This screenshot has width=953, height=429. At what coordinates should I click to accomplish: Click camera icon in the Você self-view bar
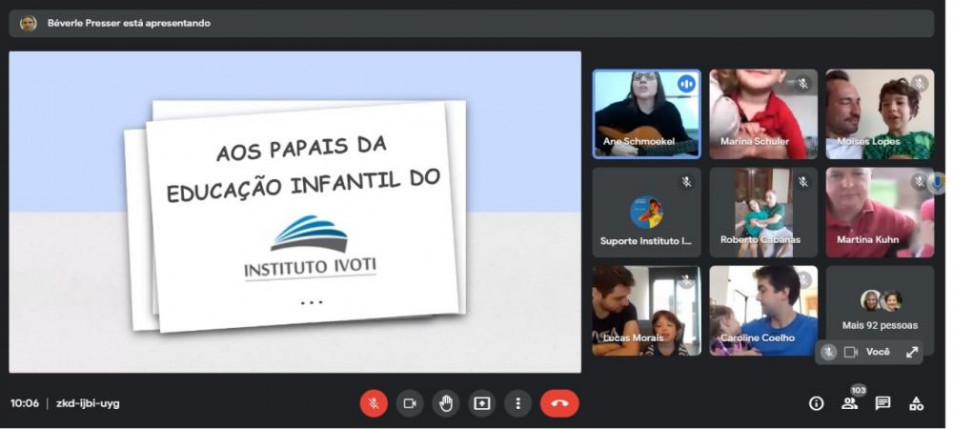pos(850,352)
